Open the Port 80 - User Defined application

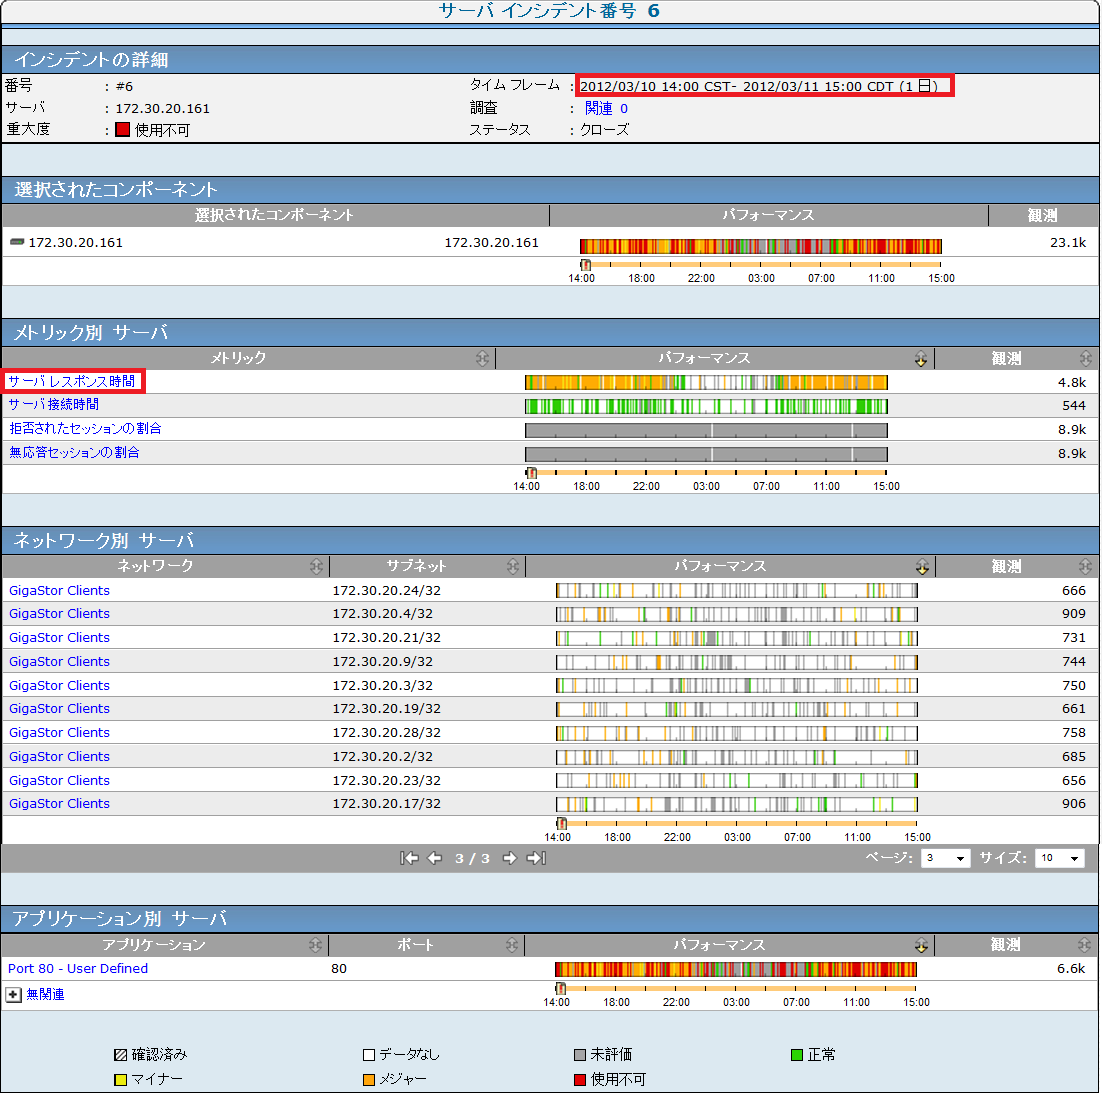point(78,969)
